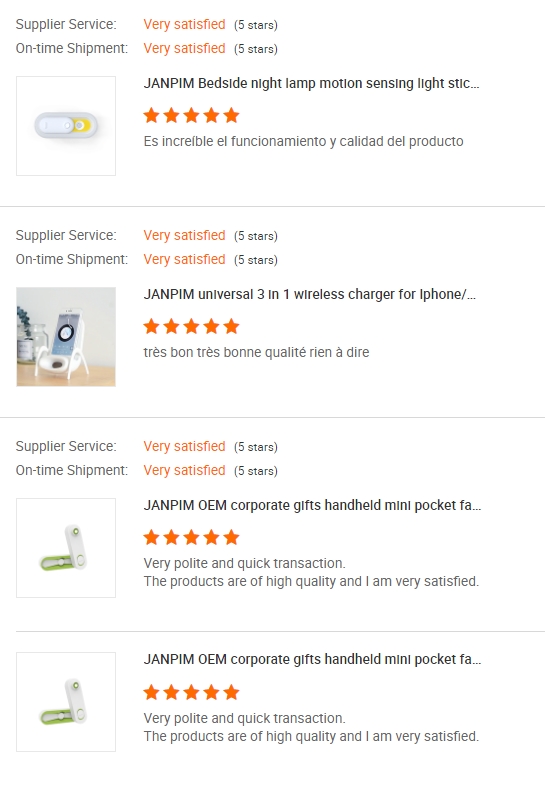Click the first star of the night lamp rating
Image resolution: width=545 pixels, height=796 pixels.
(152, 115)
